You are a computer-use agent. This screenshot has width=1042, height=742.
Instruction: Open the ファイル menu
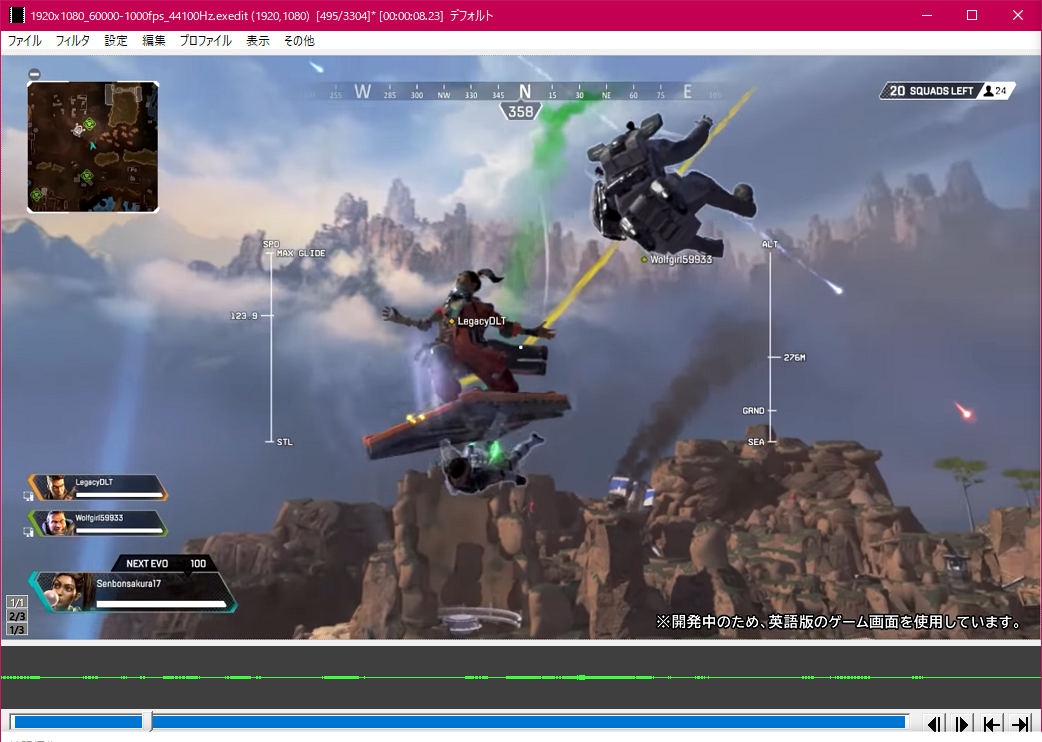pos(25,41)
